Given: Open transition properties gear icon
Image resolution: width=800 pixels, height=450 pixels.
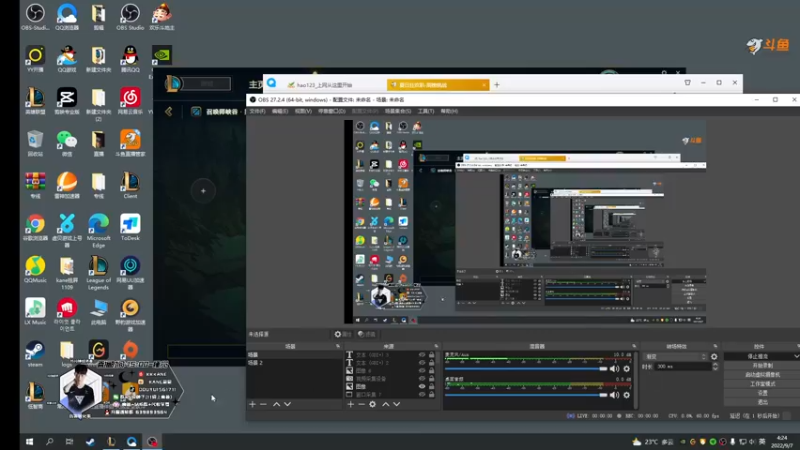Looking at the screenshot, I should 714,357.
